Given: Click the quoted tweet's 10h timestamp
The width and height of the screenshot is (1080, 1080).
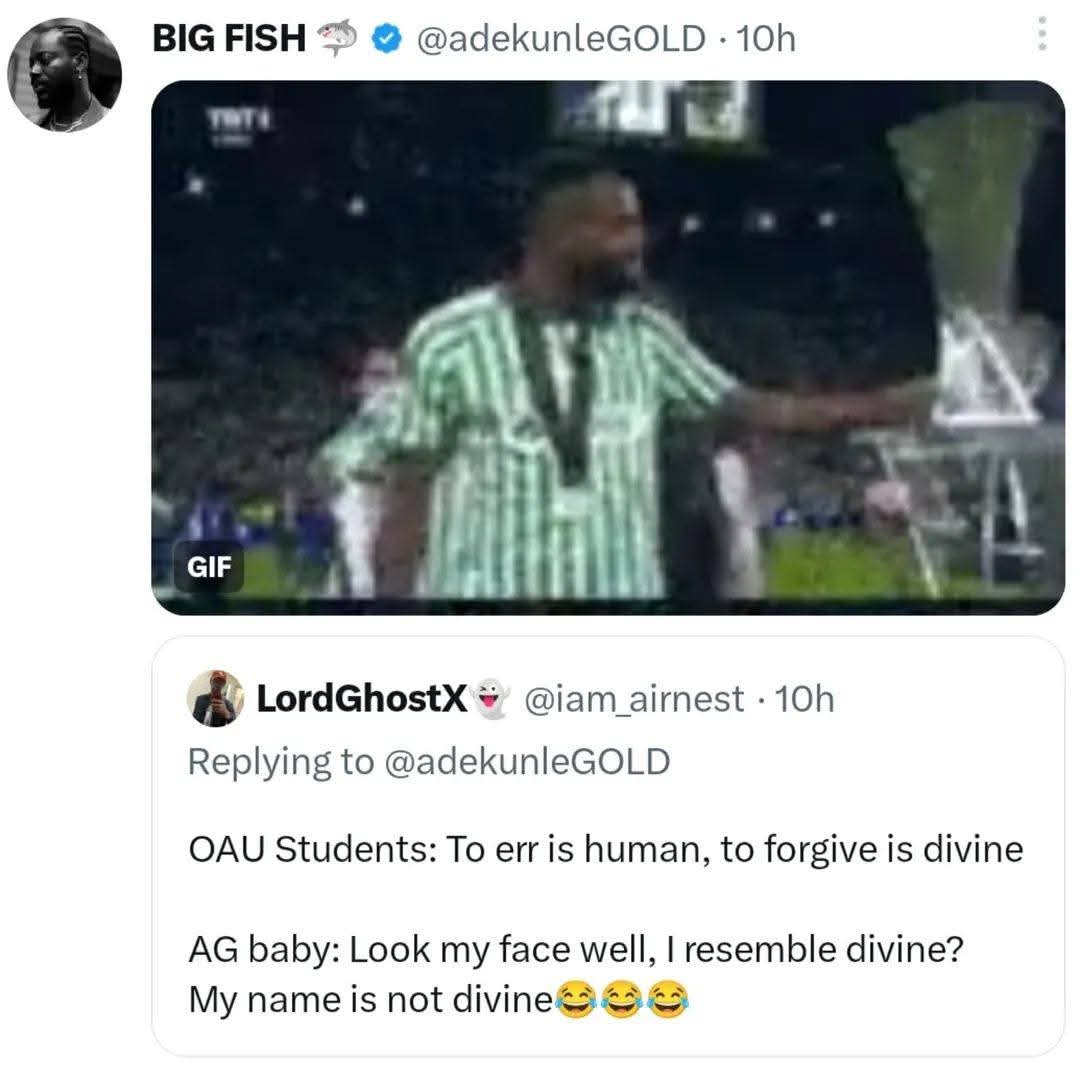Looking at the screenshot, I should point(804,698).
